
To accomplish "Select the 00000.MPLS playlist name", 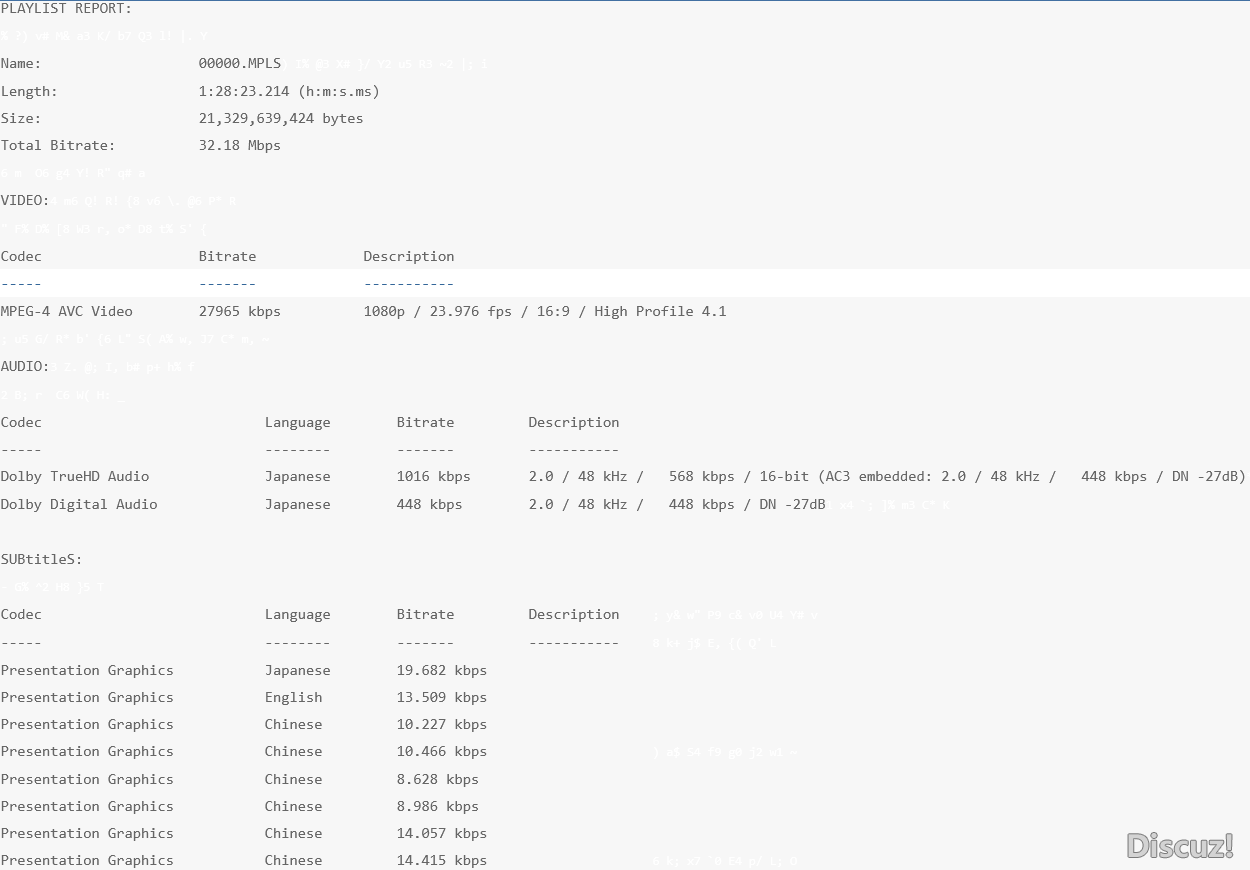I will (x=240, y=64).
